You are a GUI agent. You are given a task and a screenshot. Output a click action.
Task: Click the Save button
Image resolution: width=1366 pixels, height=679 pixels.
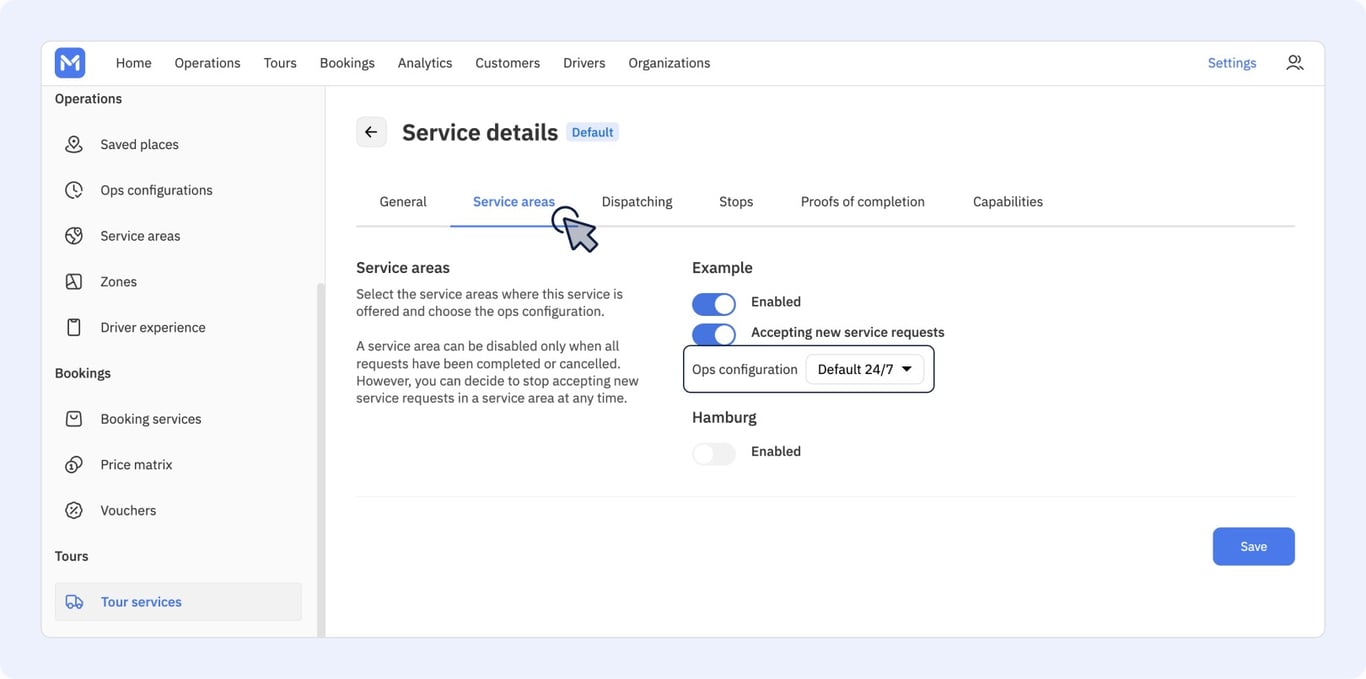click(x=1254, y=547)
